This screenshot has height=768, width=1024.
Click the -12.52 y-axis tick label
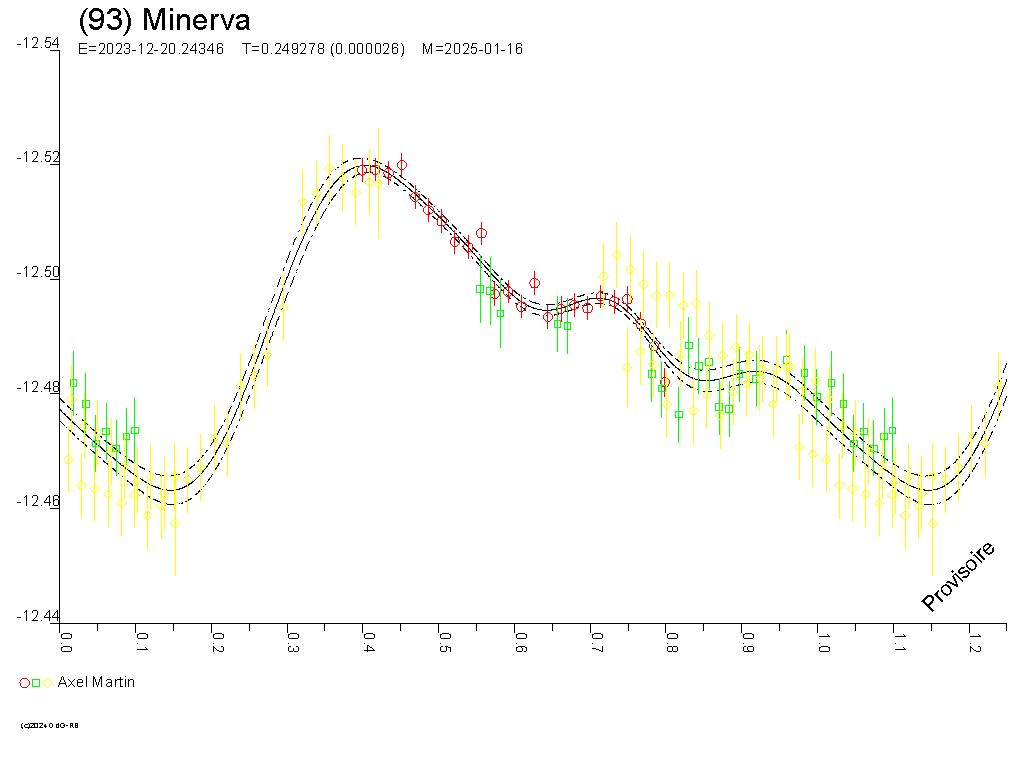point(38,158)
